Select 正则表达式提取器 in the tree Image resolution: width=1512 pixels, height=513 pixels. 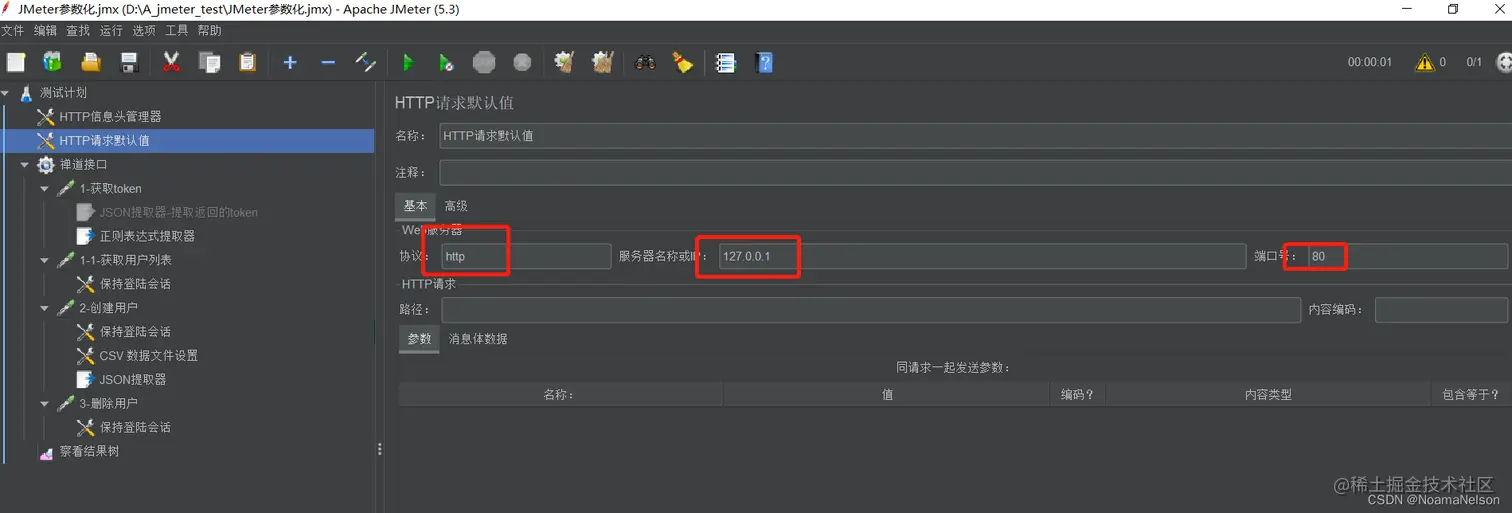pos(147,236)
